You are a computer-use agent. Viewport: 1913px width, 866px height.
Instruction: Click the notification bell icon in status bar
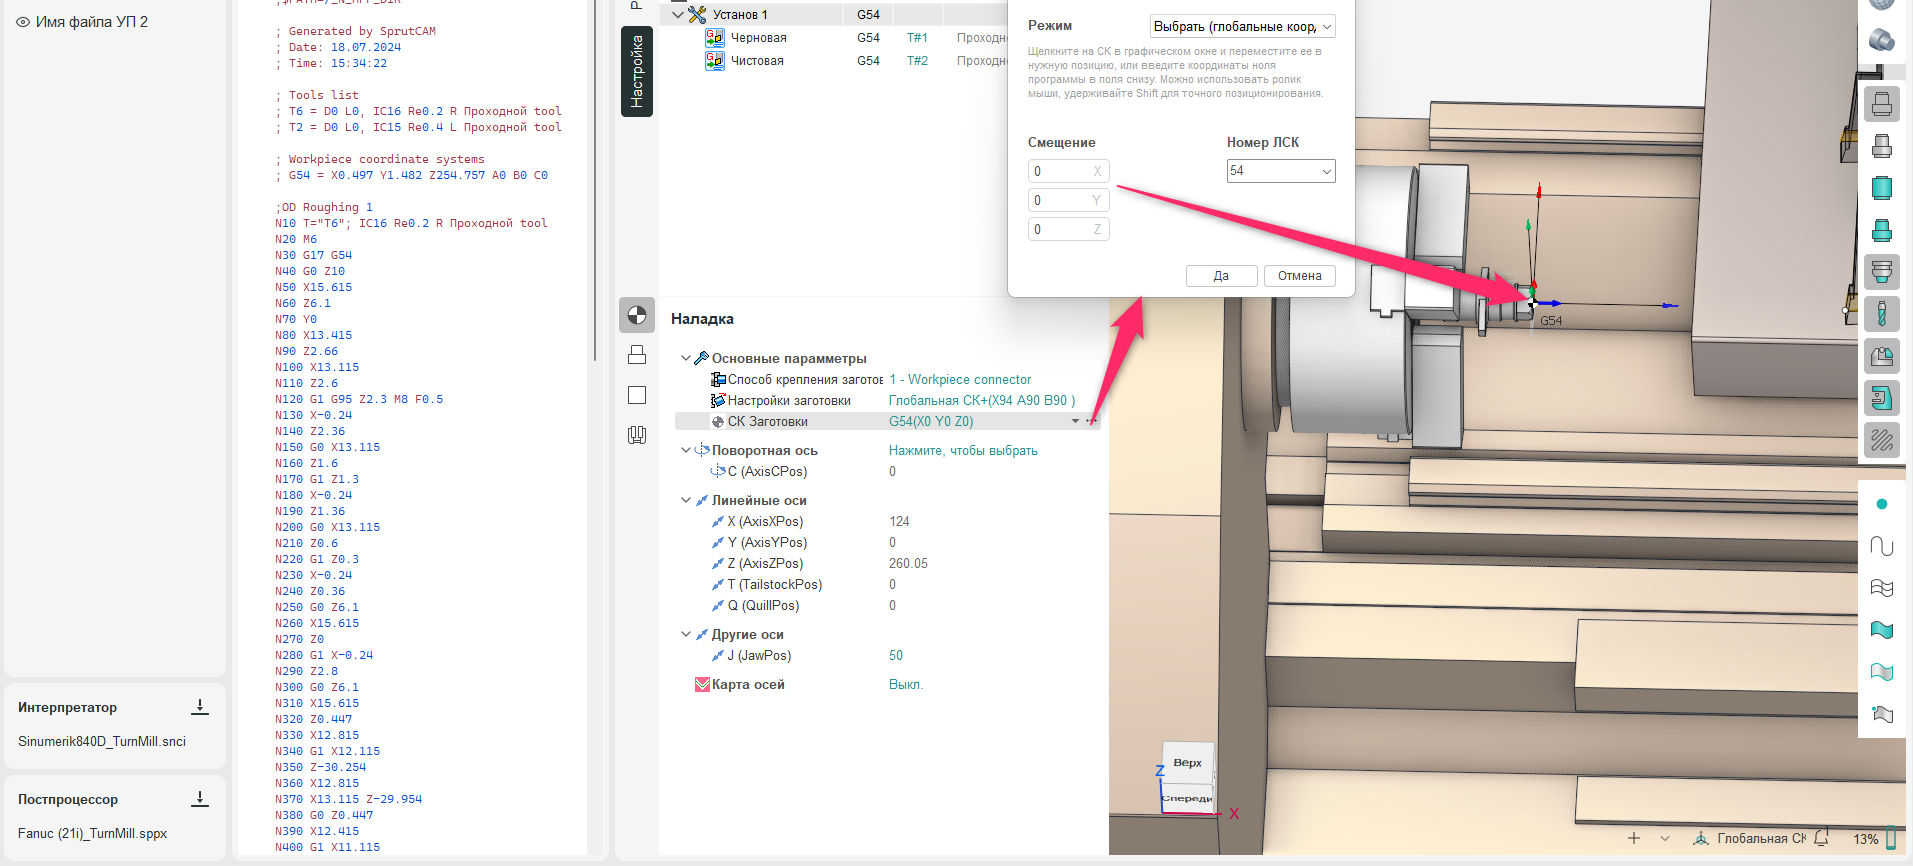(1821, 838)
